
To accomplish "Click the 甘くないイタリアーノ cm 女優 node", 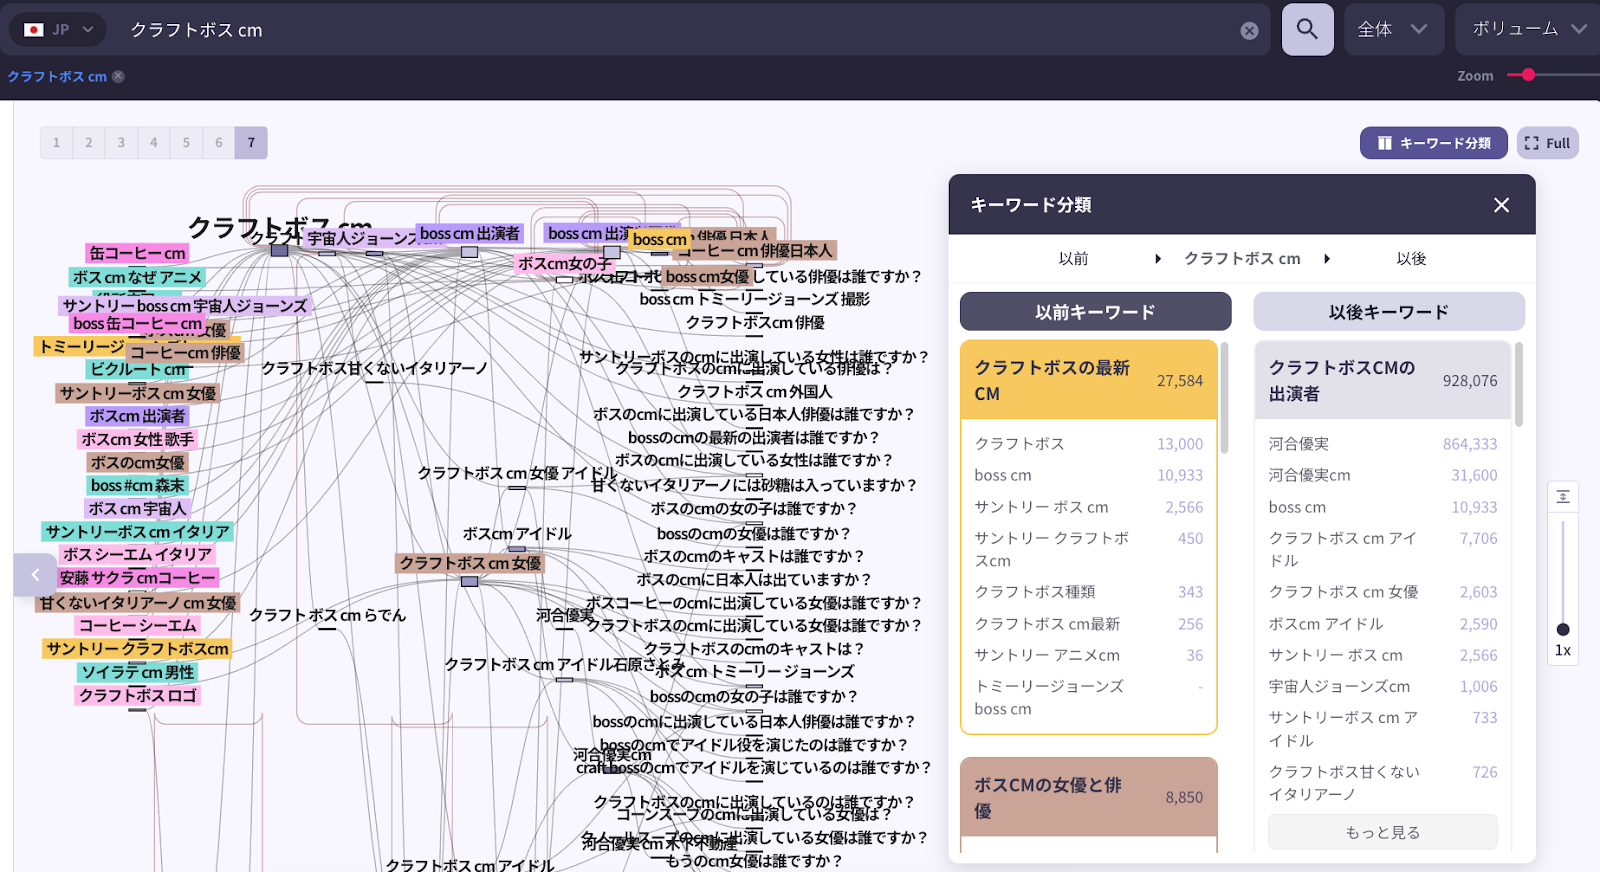I will point(138,602).
